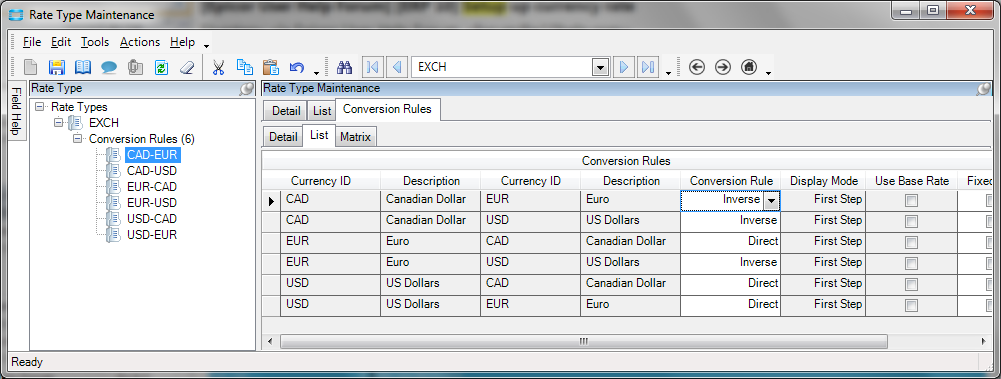This screenshot has height=379, width=1001.
Task: Click the open book toolbar icon
Action: (x=83, y=67)
